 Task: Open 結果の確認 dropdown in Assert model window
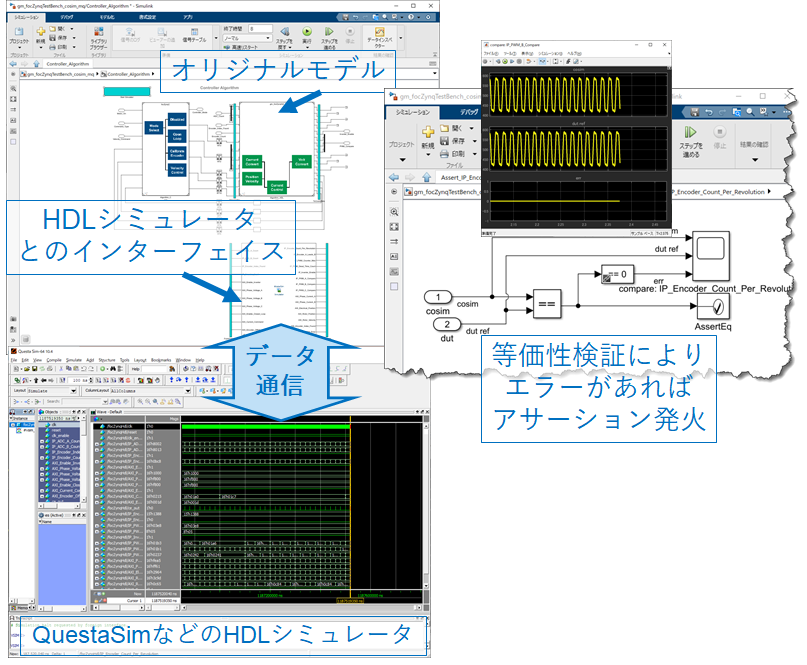tap(754, 160)
